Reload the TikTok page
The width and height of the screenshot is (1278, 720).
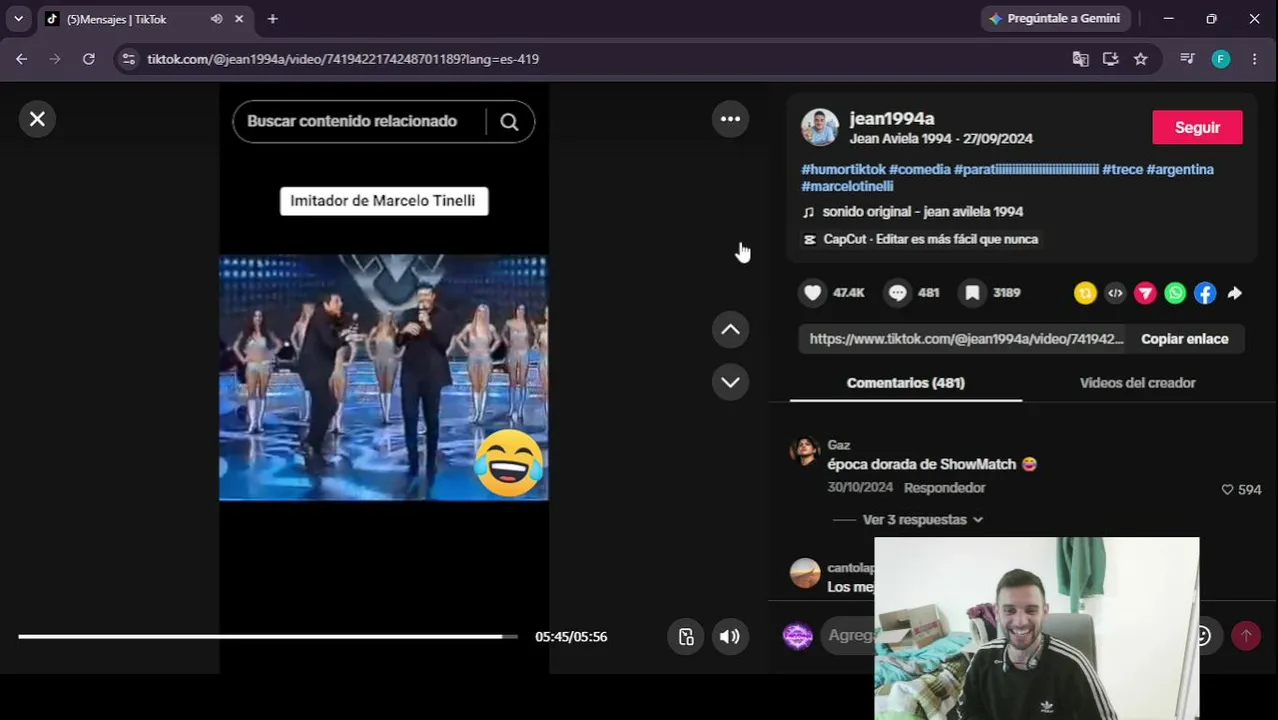[x=88, y=59]
